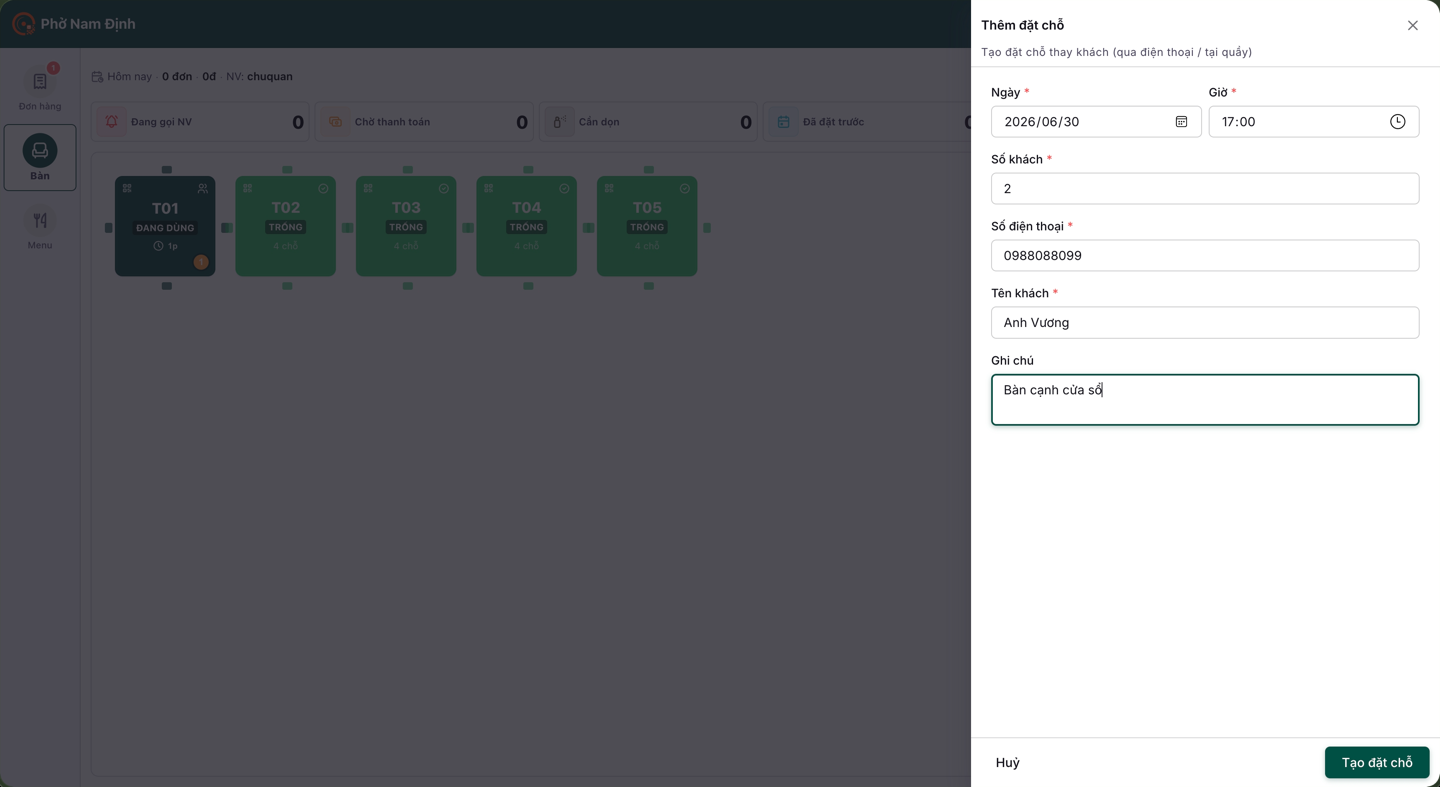This screenshot has height=787, width=1440.
Task: Click the Chờ thanh toán status icon
Action: coord(336,122)
